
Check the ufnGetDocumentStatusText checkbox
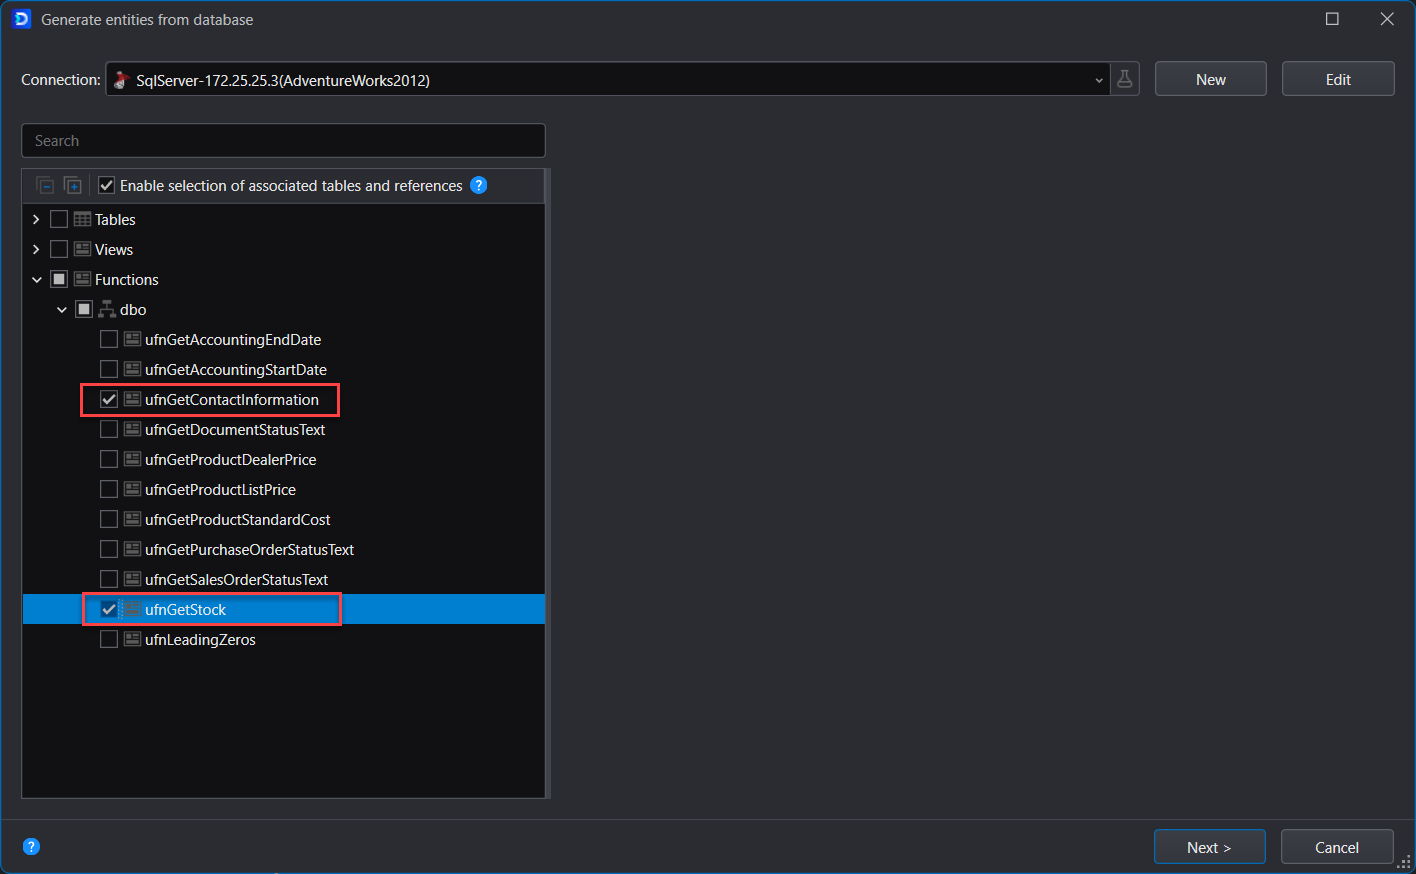pyautogui.click(x=108, y=429)
